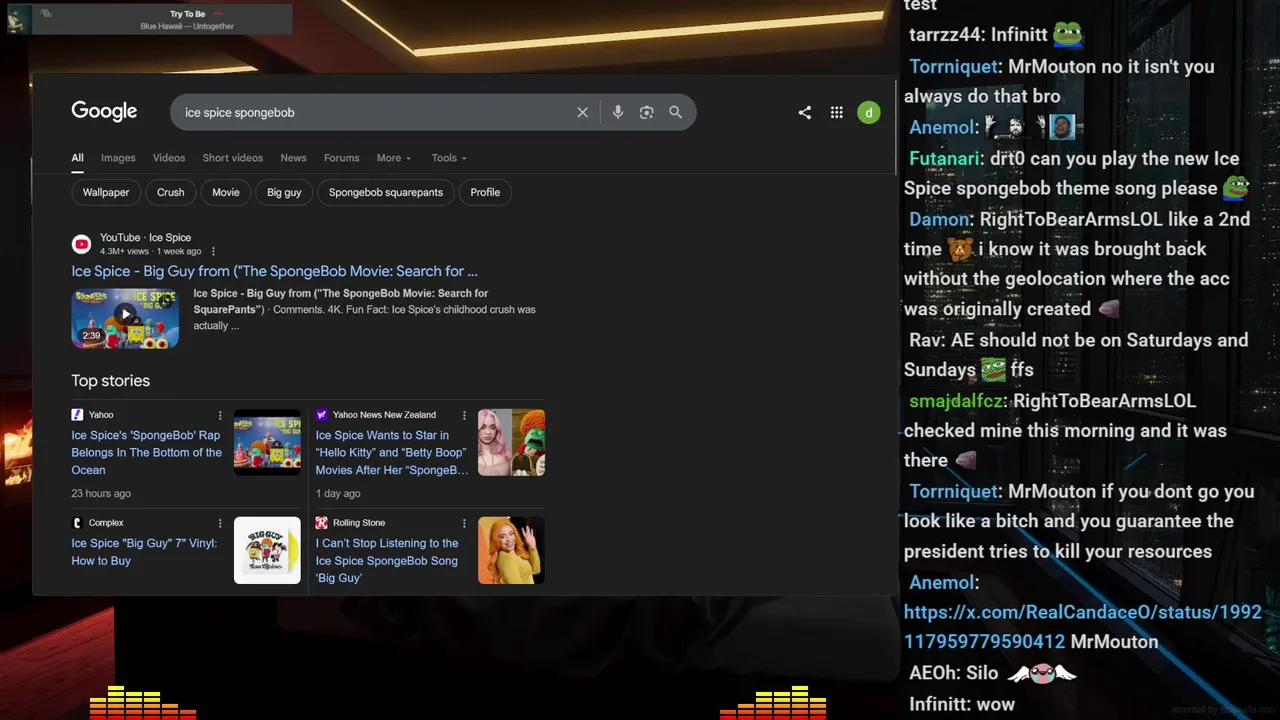Click the 'YouTube · Ice Spice' source label
The image size is (1280, 720).
point(145,238)
